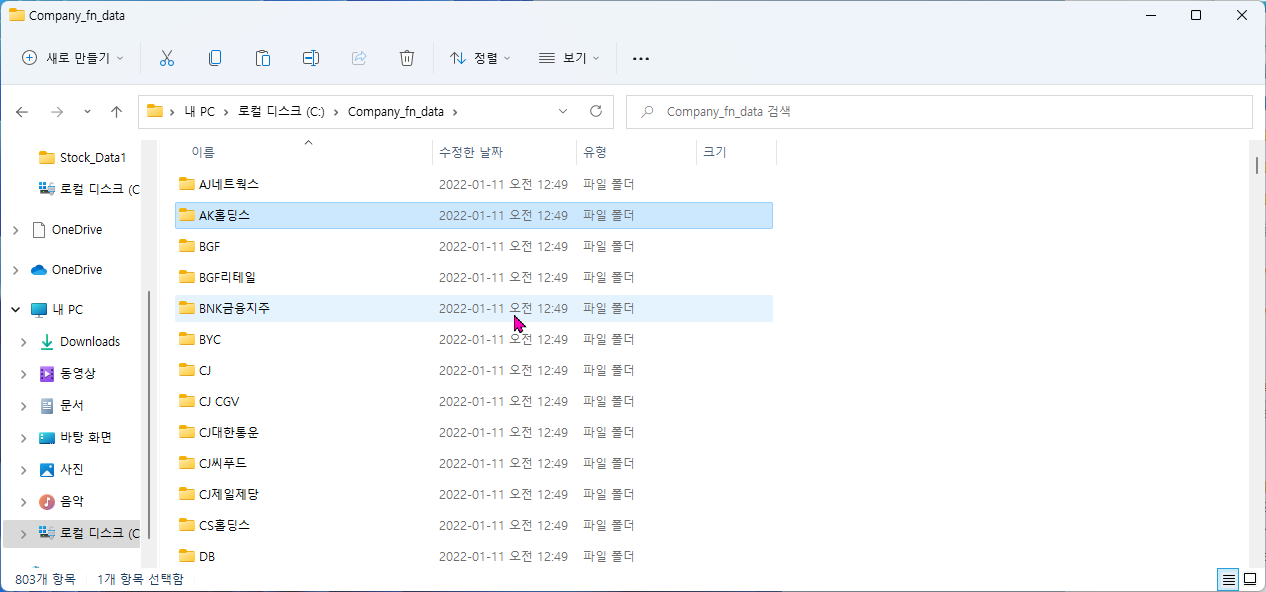The image size is (1266, 592).
Task: Select the BGF folder name
Action: [x=209, y=246]
